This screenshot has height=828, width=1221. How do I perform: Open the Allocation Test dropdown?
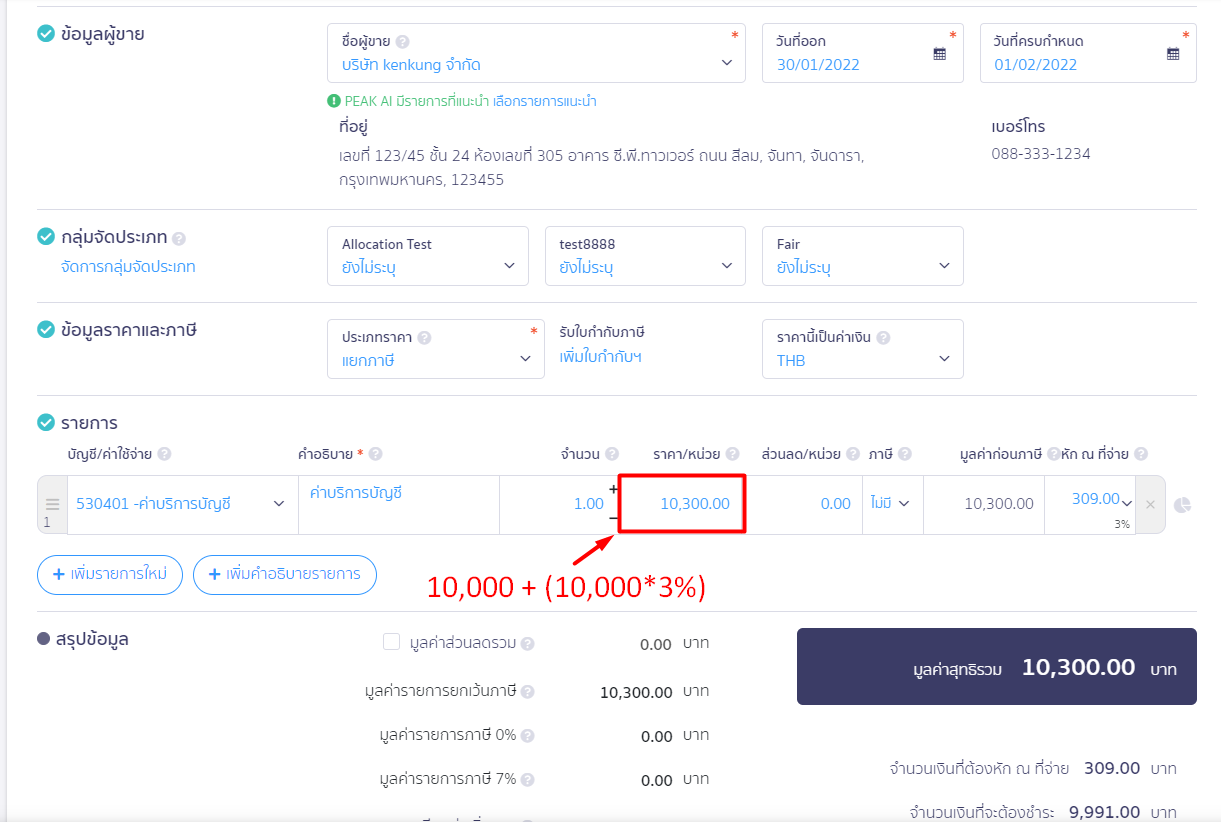coord(428,256)
